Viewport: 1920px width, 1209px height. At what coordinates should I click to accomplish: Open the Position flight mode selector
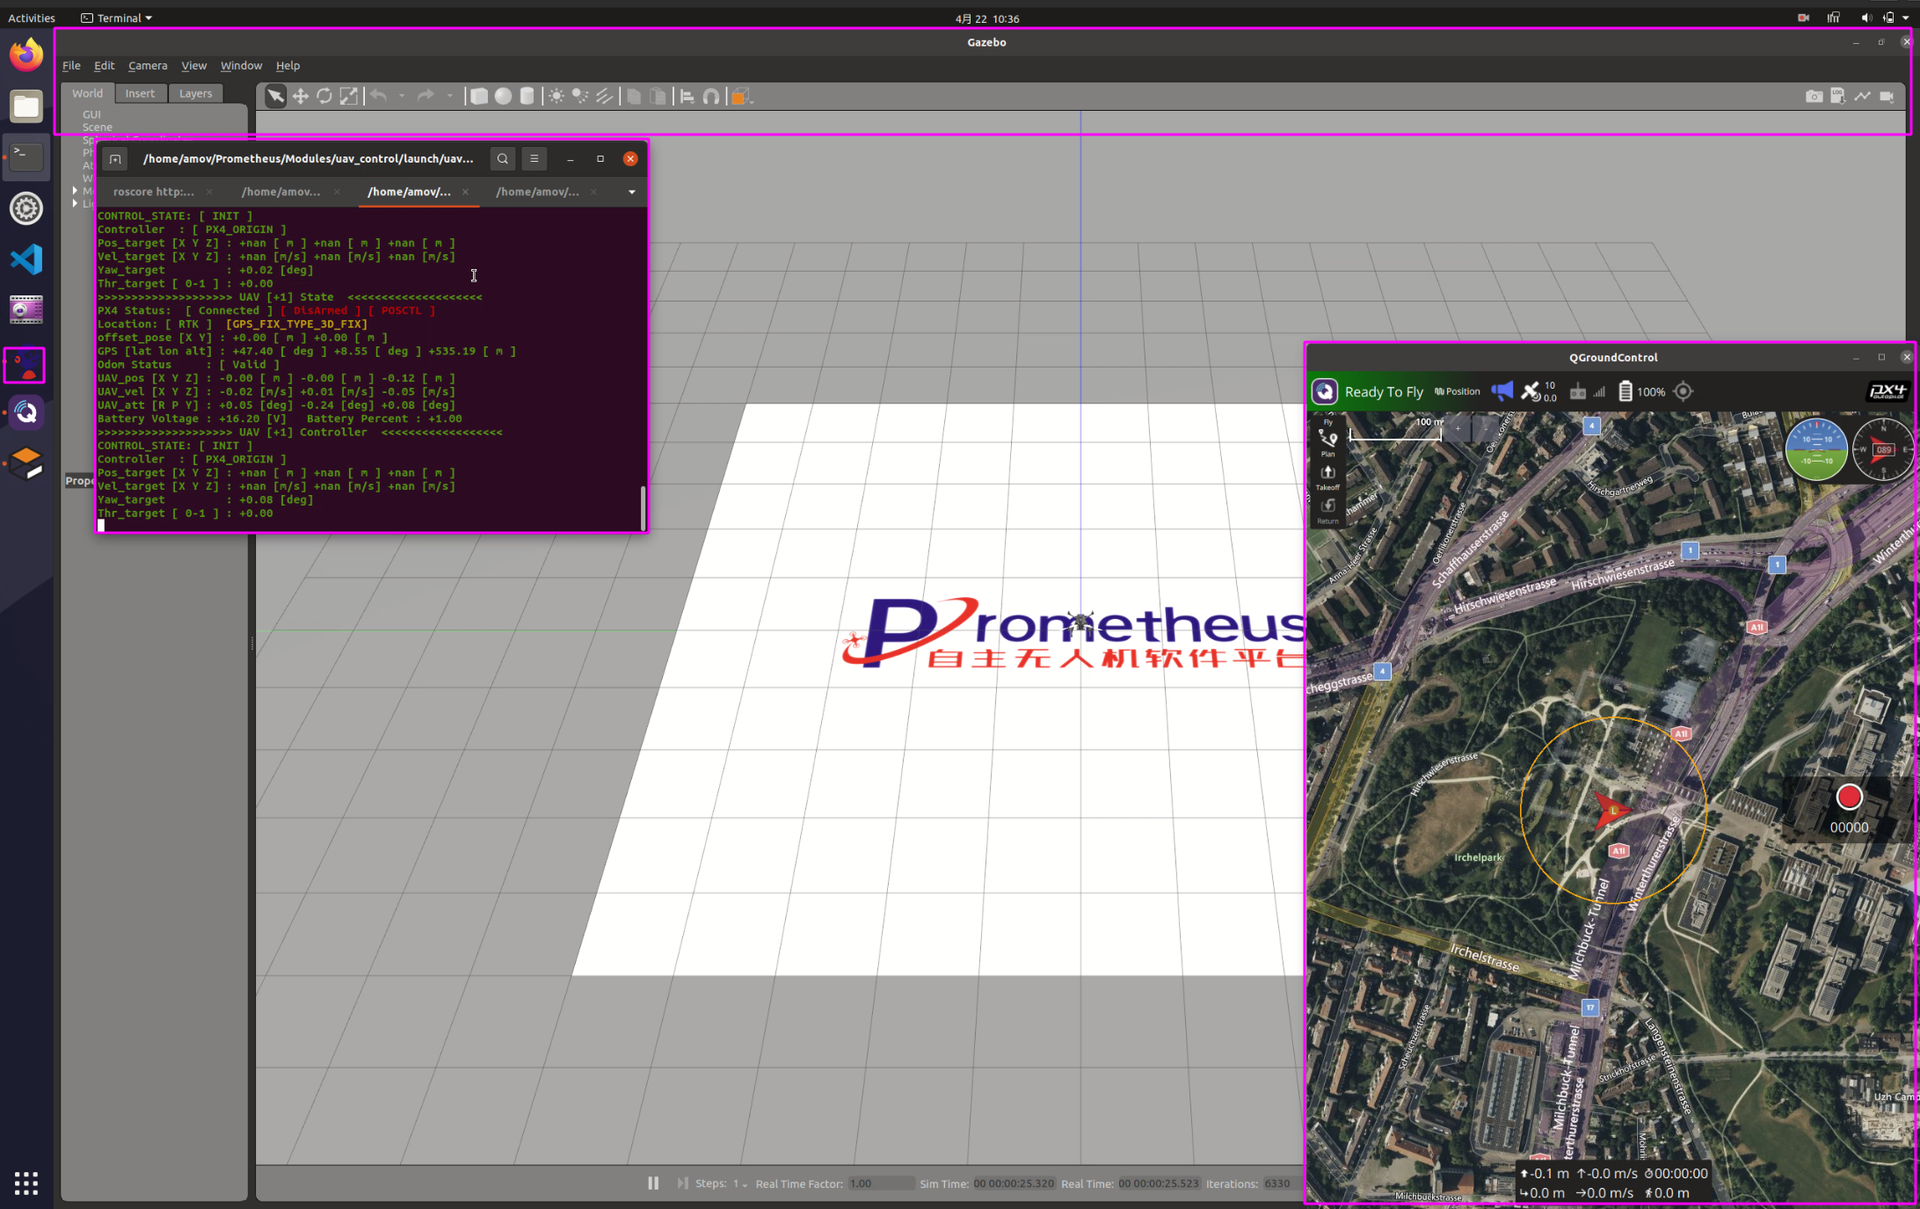pos(1457,391)
